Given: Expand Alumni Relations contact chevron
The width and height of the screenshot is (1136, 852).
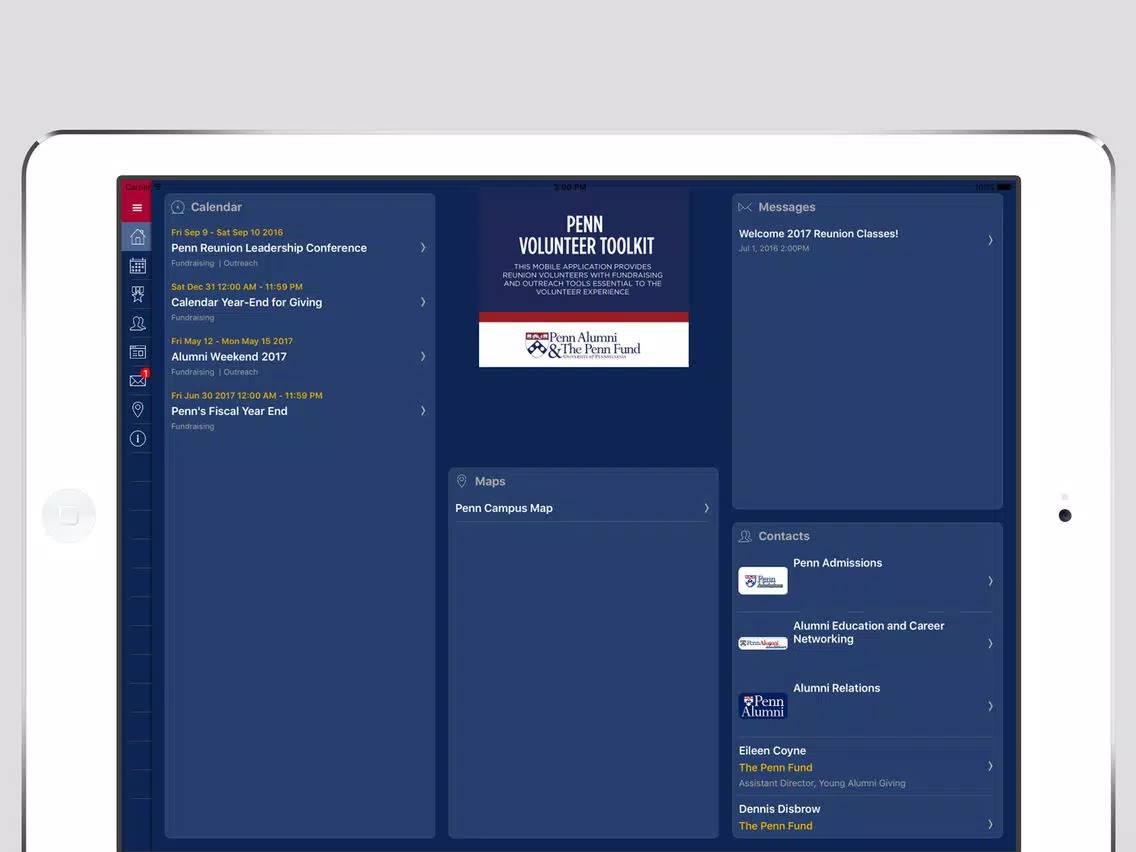Looking at the screenshot, I should coord(990,706).
